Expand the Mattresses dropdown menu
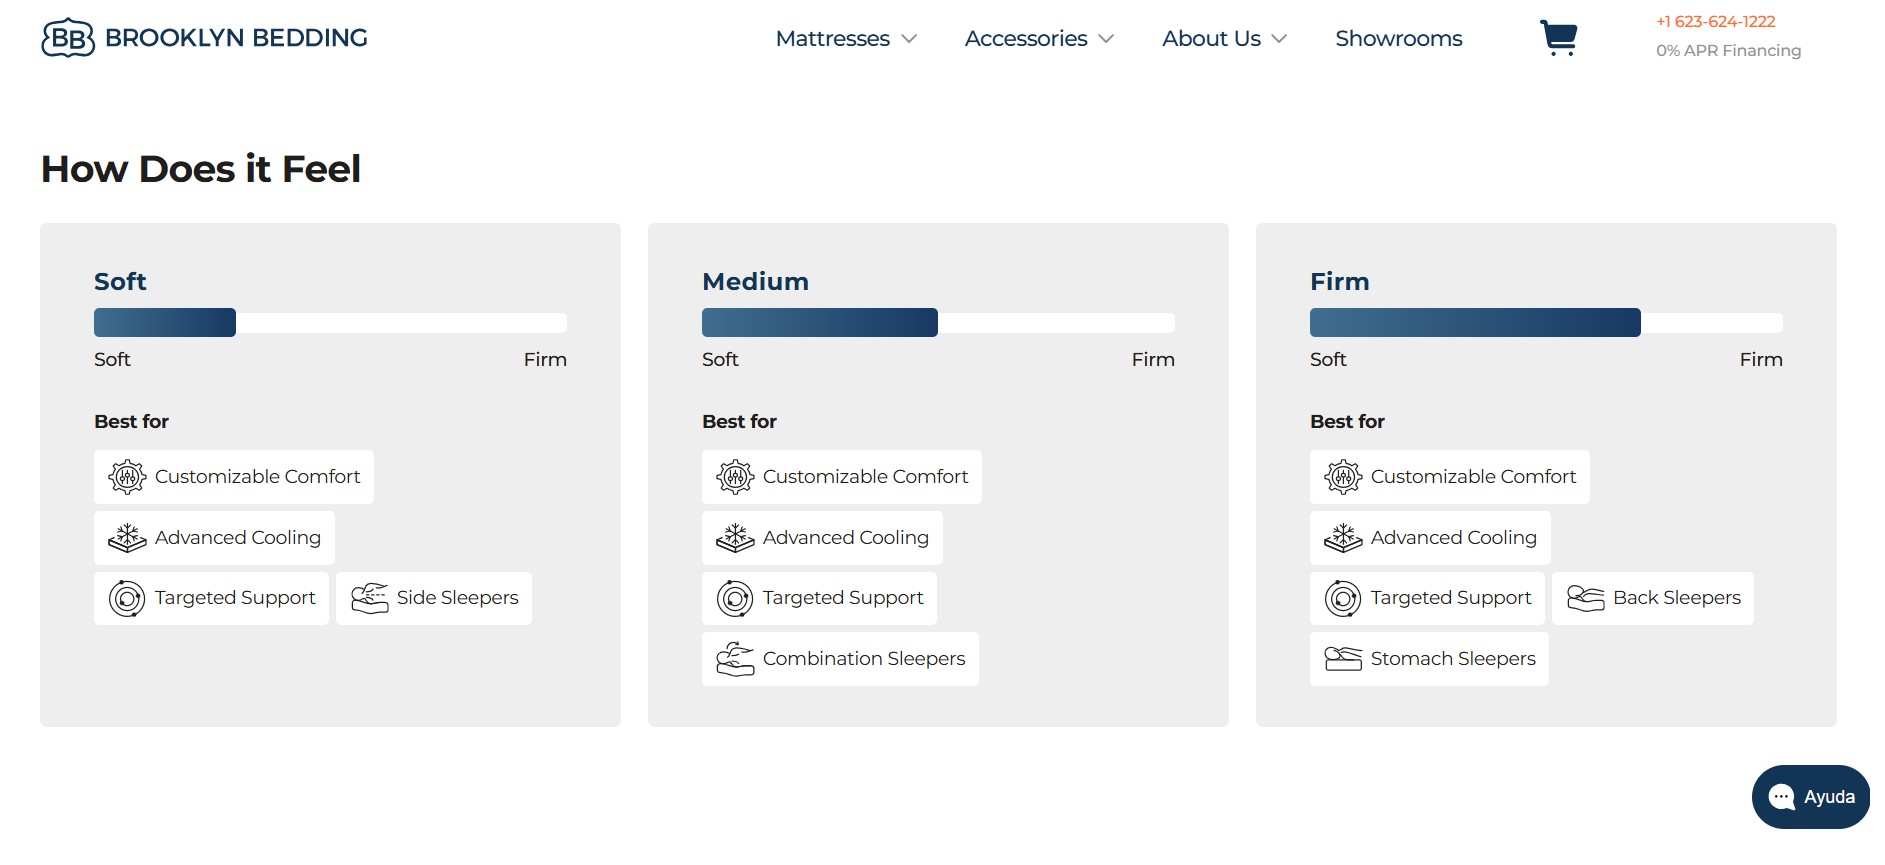Screen dimensions: 1885x865 [x=845, y=39]
